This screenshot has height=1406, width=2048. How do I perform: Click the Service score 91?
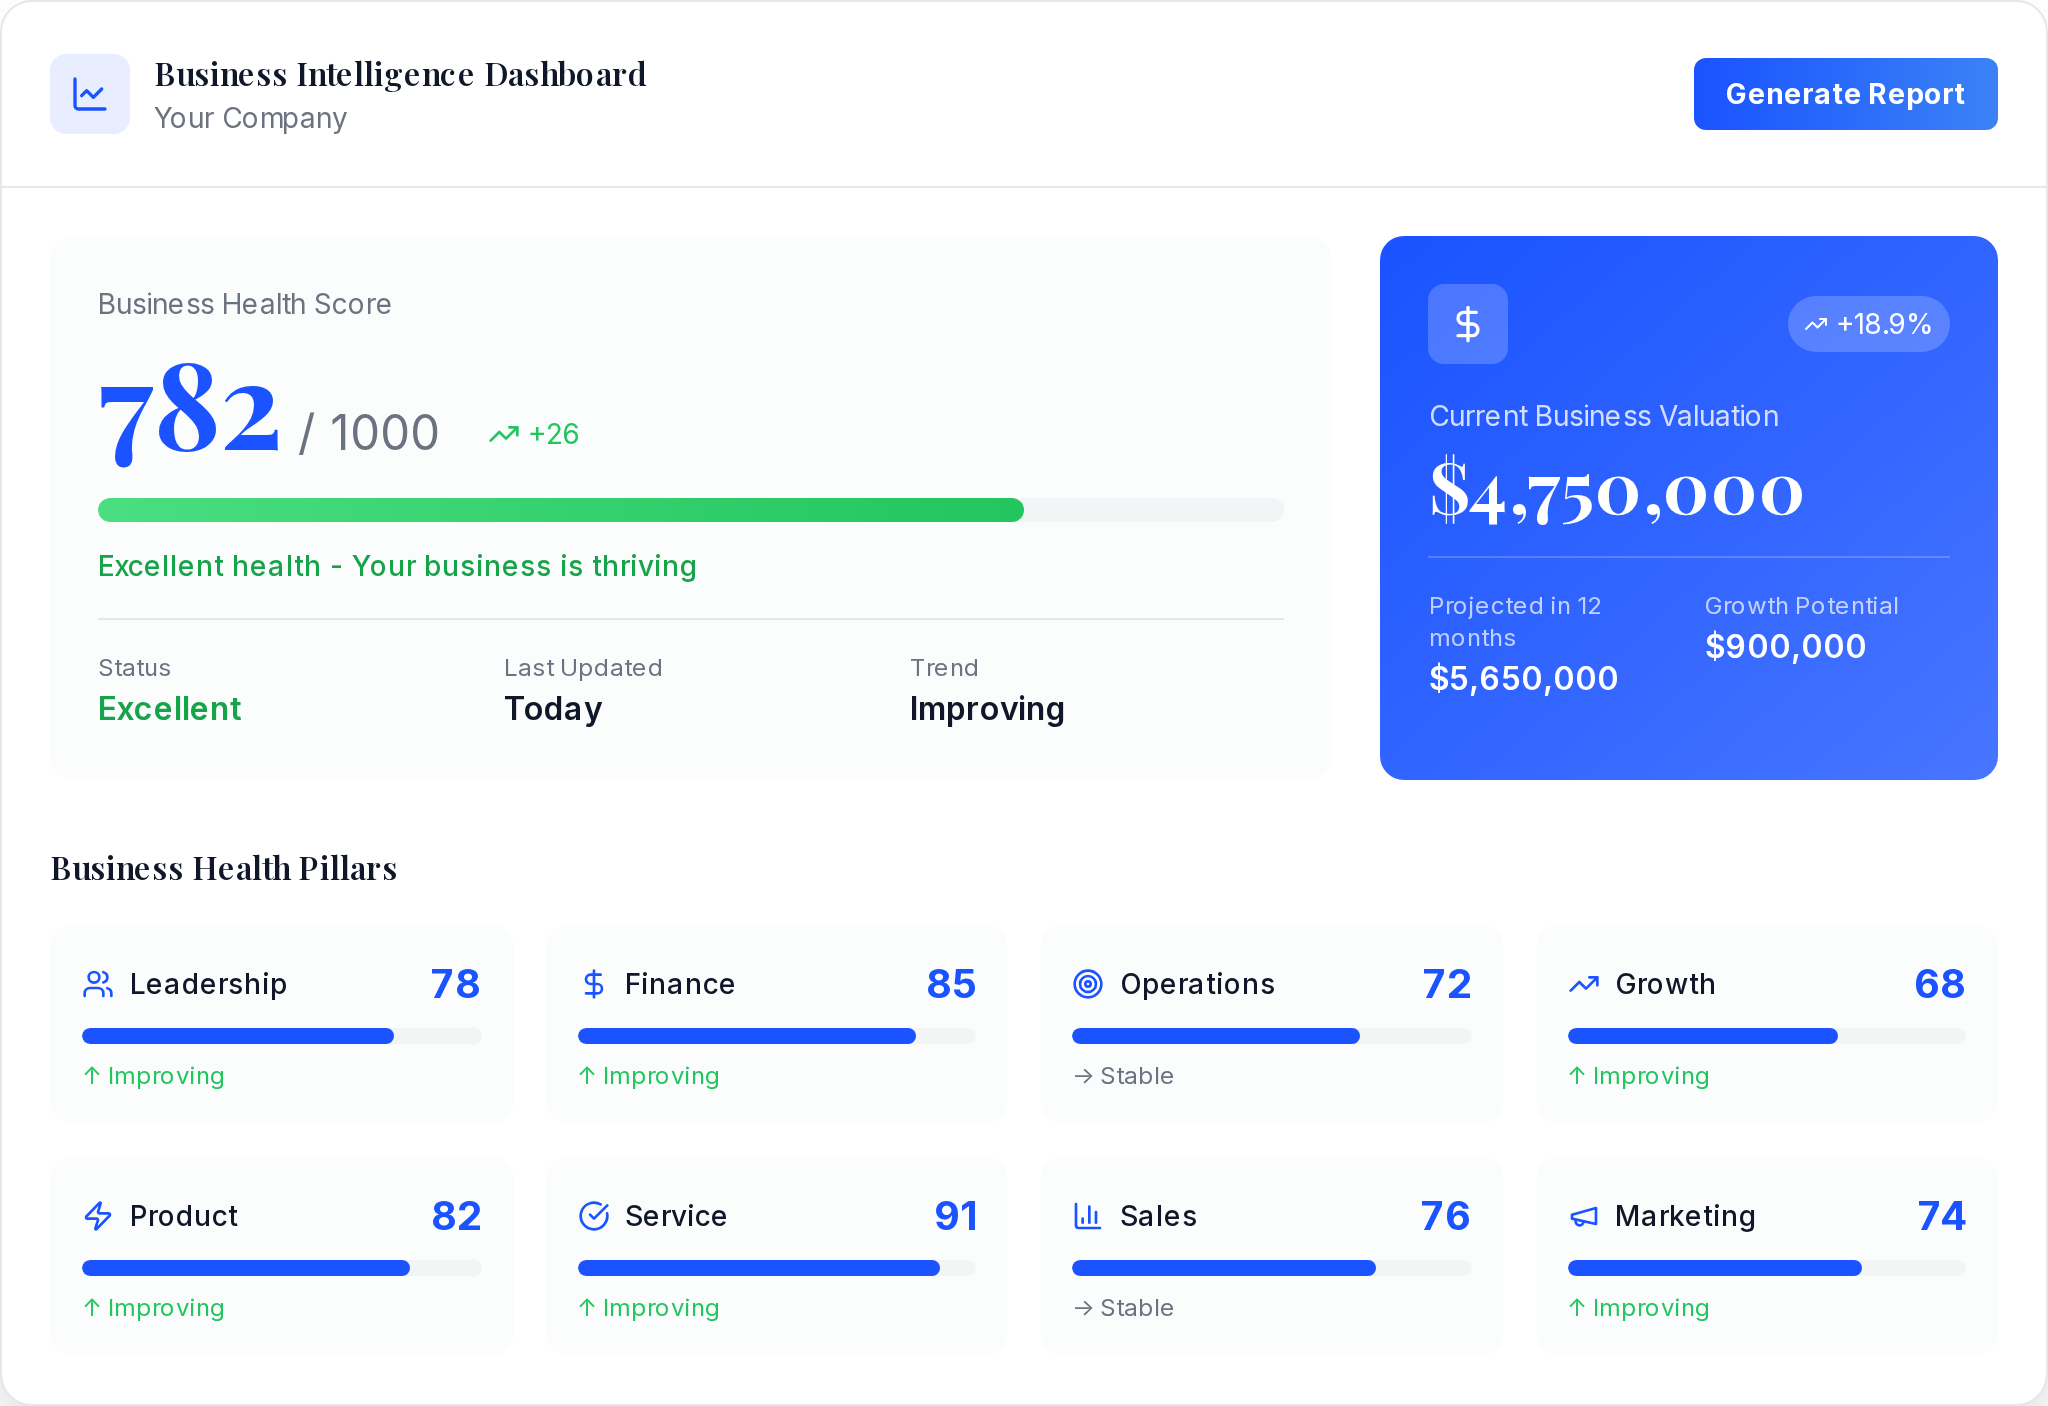click(x=956, y=1216)
